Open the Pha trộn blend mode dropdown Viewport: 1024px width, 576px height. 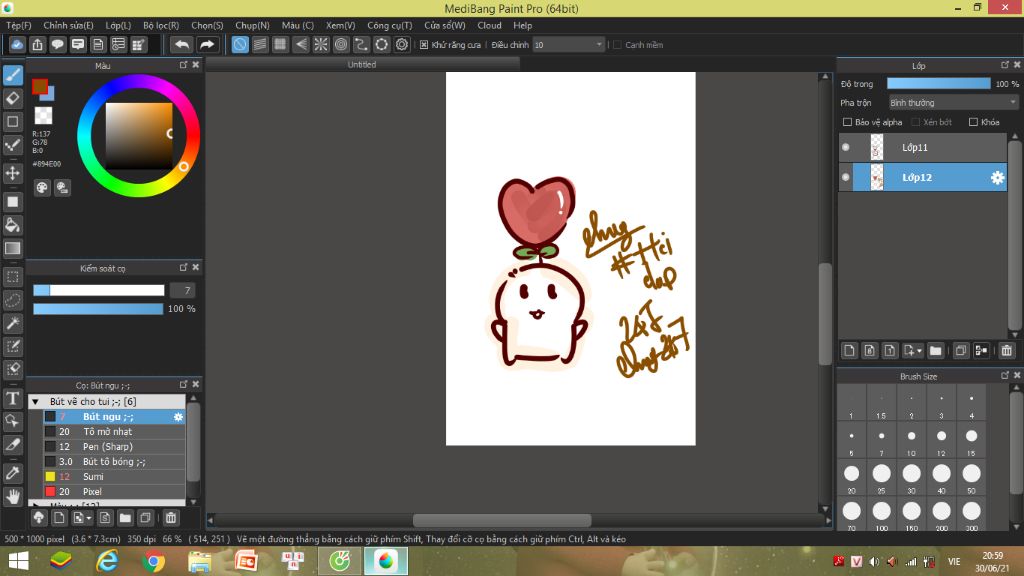(x=953, y=103)
